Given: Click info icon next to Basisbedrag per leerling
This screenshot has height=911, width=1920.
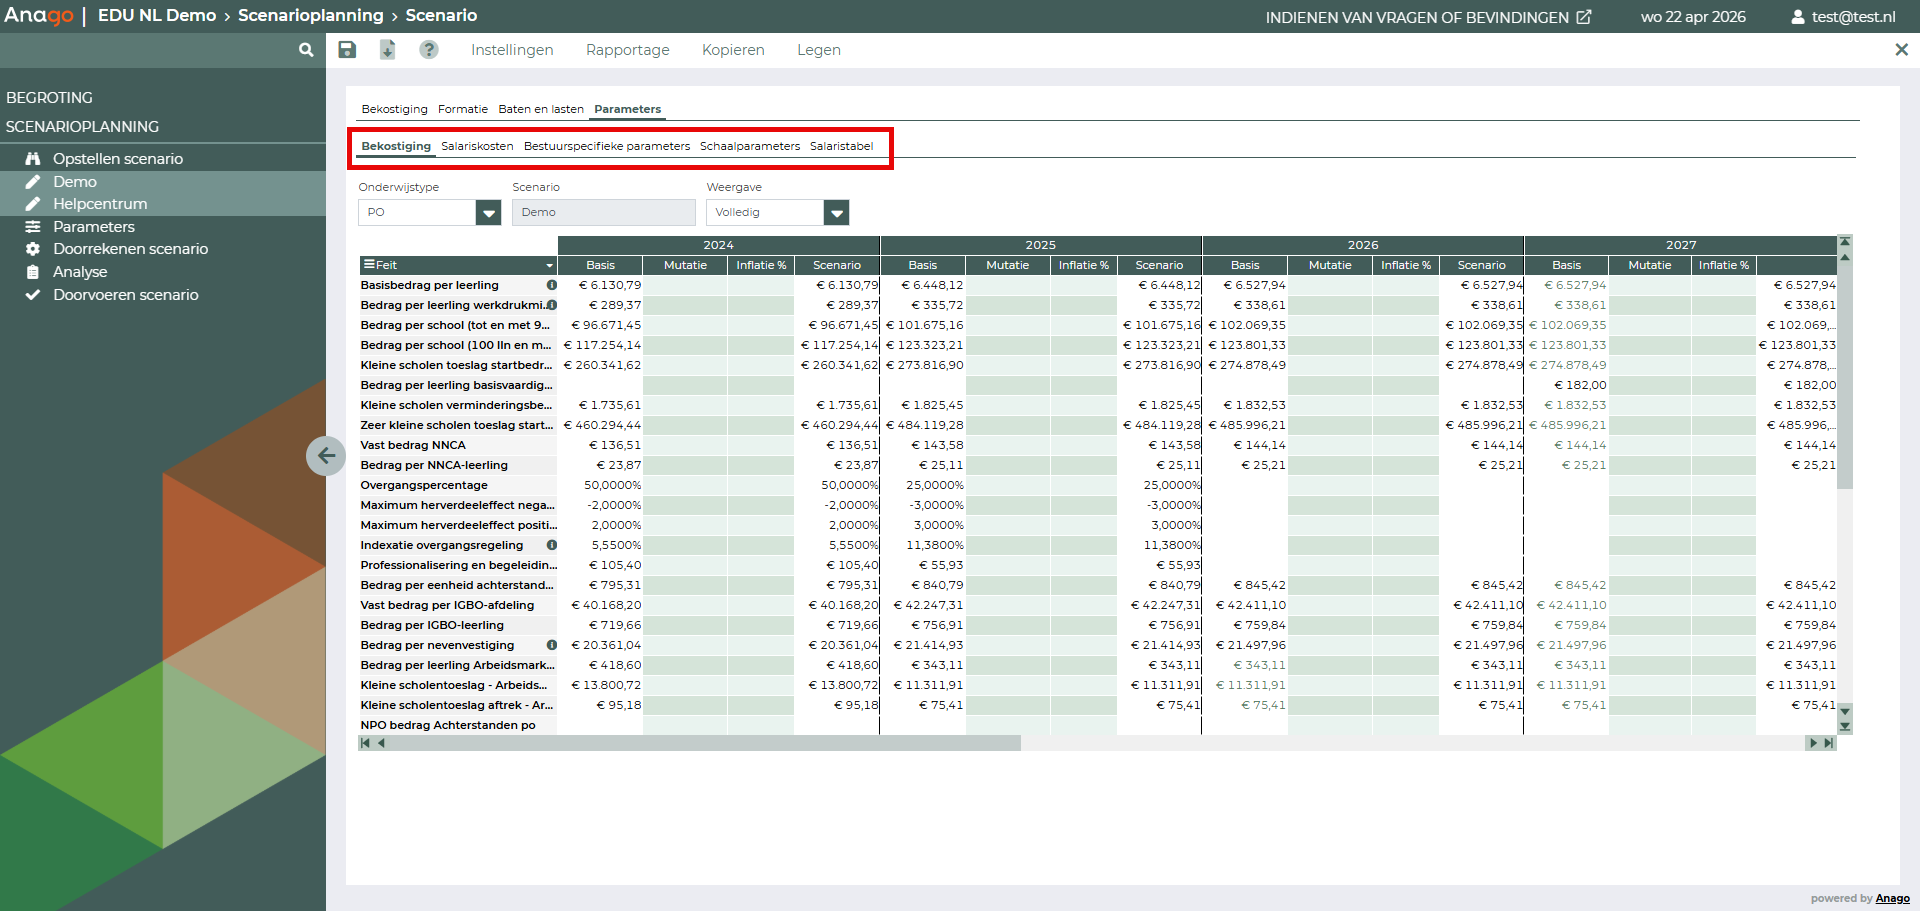Looking at the screenshot, I should tap(551, 285).
